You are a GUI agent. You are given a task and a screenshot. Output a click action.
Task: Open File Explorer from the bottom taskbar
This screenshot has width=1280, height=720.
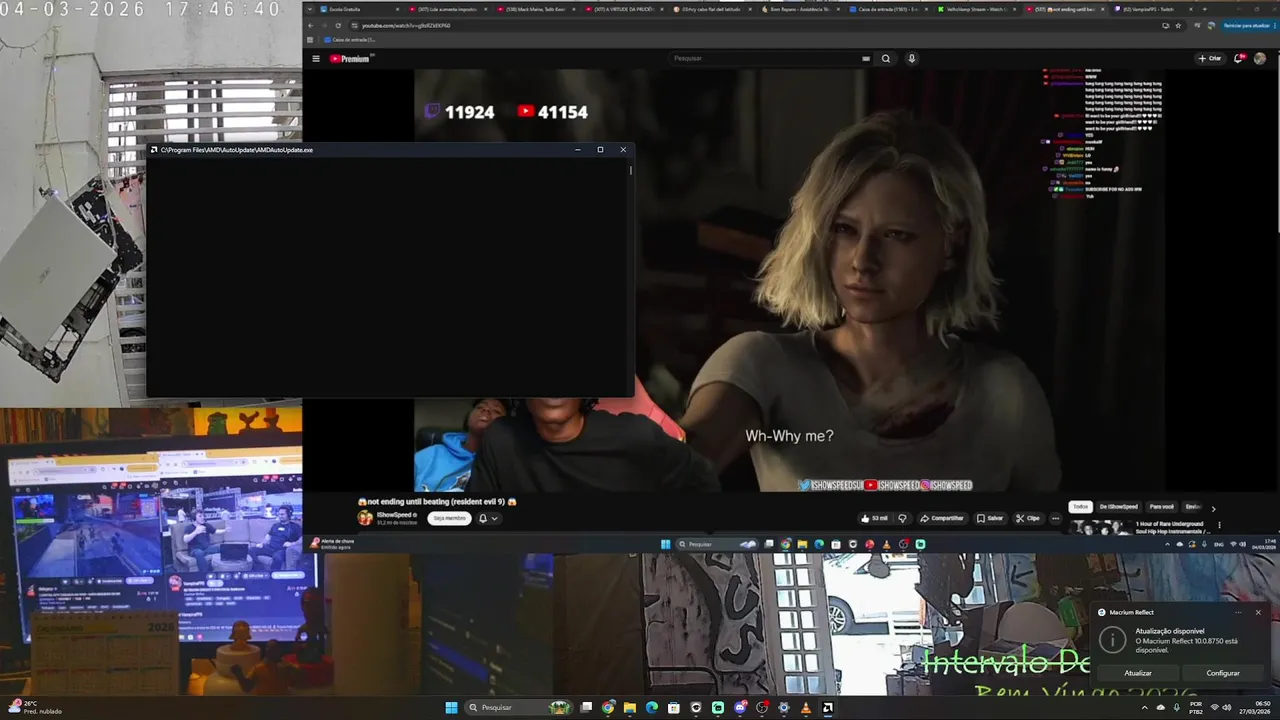click(x=630, y=707)
